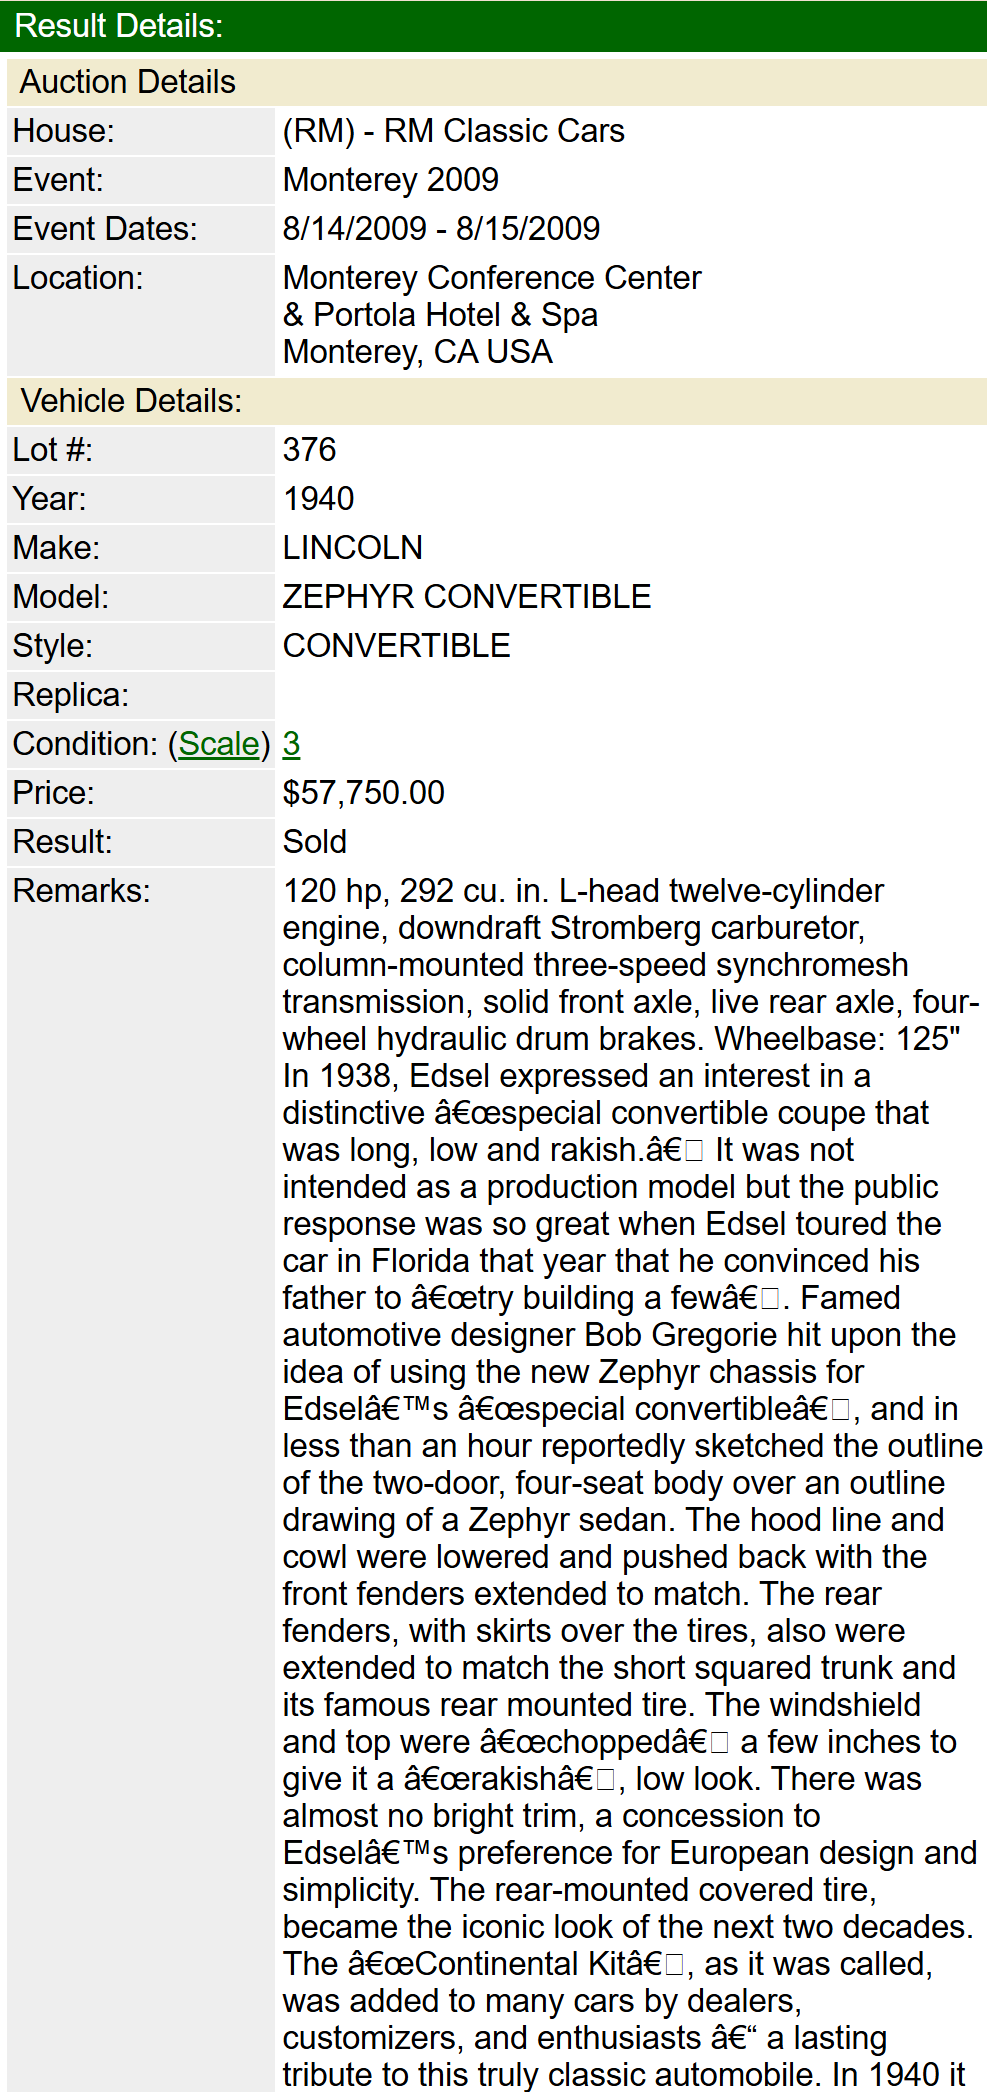Select the Vehicle Details section heading
The image size is (987, 2092).
(x=131, y=401)
